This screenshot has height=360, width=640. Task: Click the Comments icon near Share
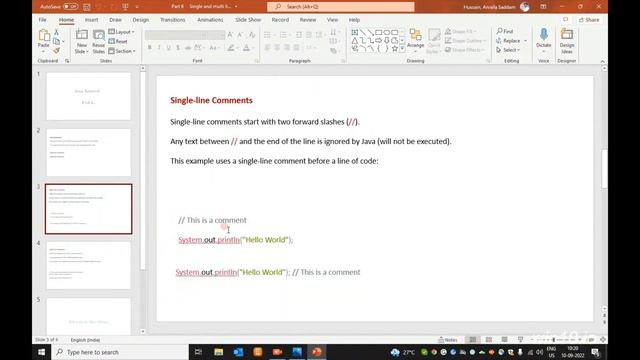[565, 20]
